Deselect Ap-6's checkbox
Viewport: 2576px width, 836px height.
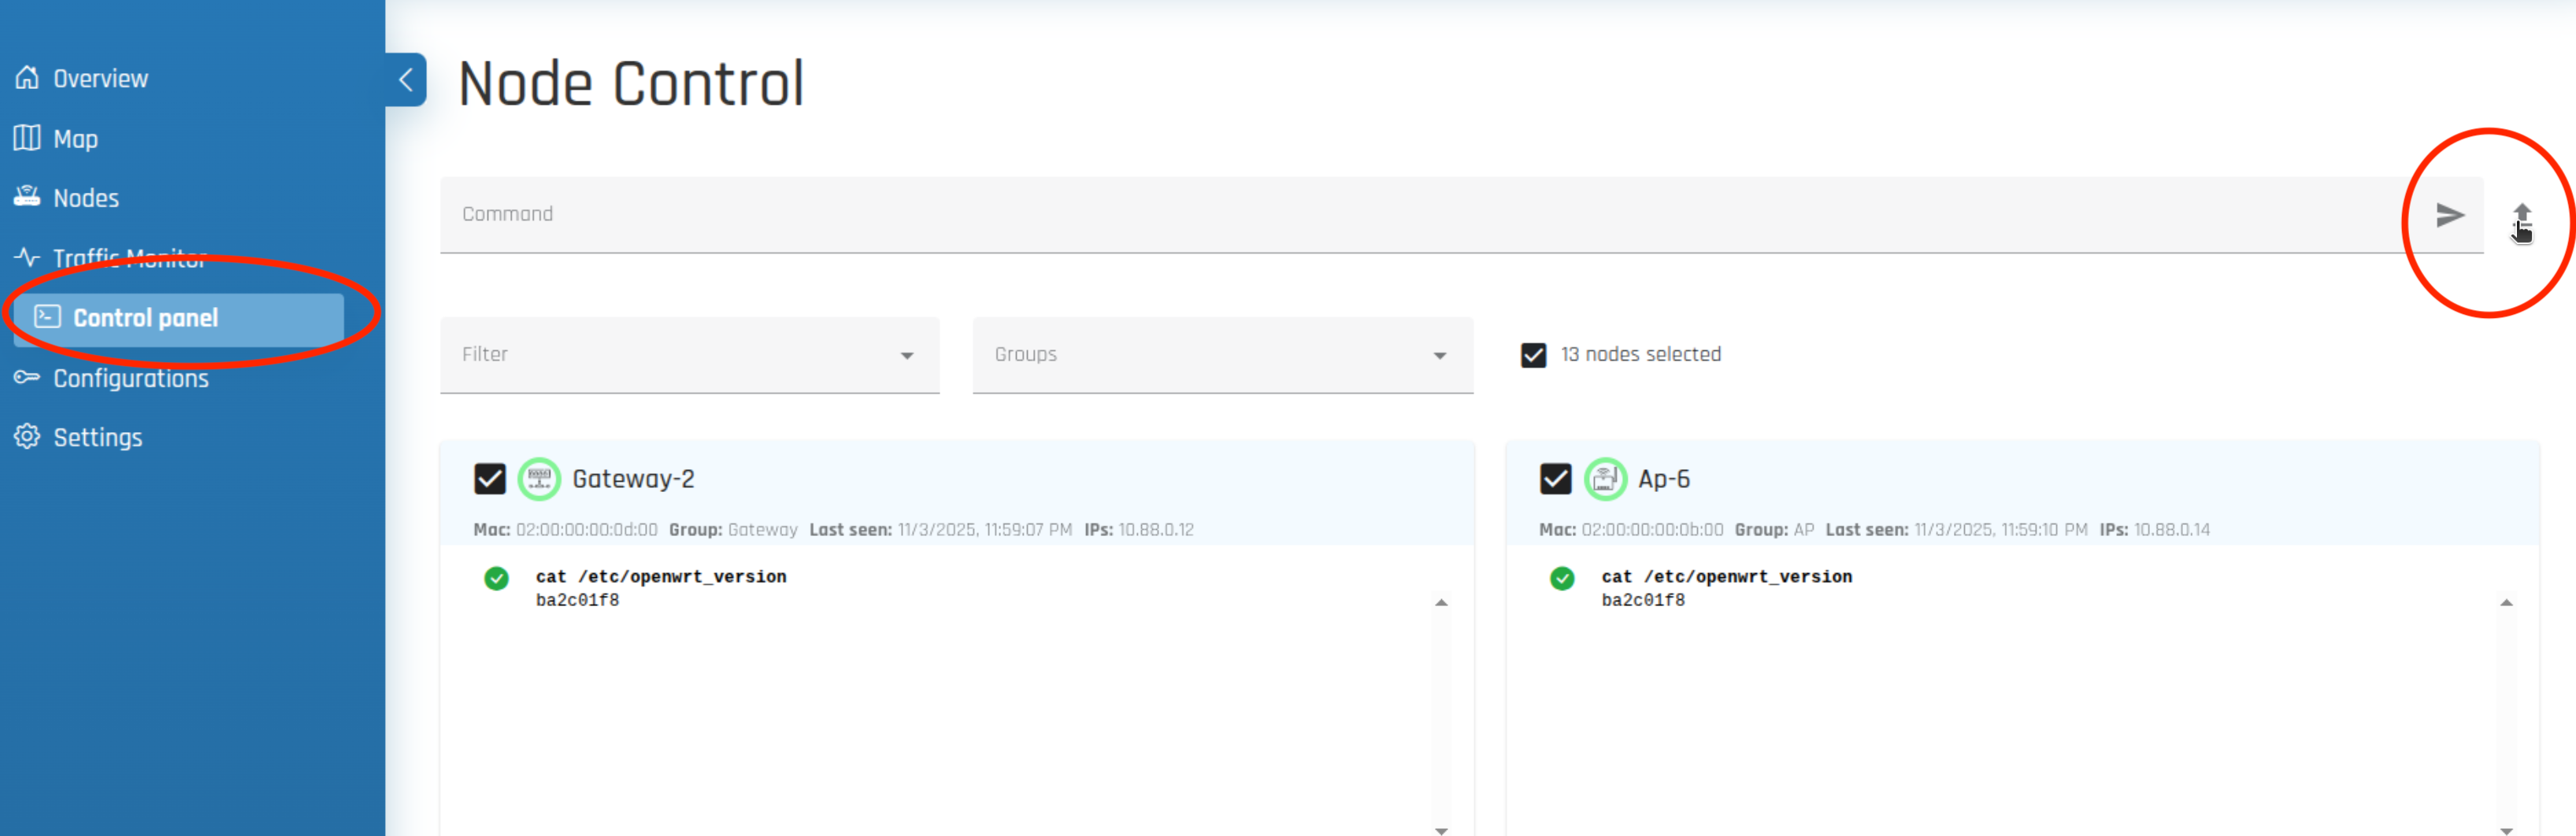pyautogui.click(x=1555, y=479)
